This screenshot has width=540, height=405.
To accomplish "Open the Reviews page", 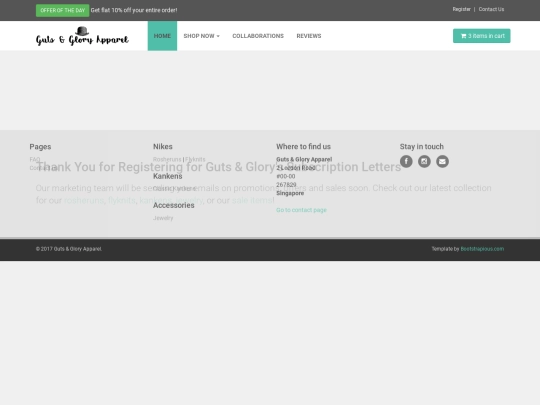I will click(309, 36).
